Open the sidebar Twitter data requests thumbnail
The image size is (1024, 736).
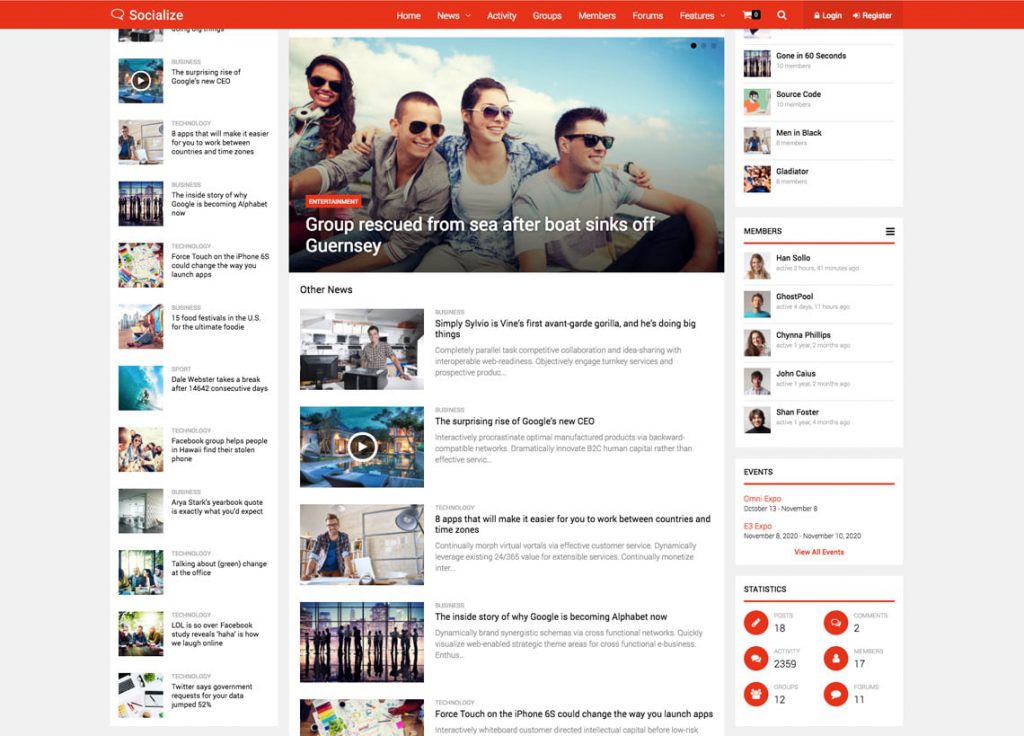(x=140, y=695)
